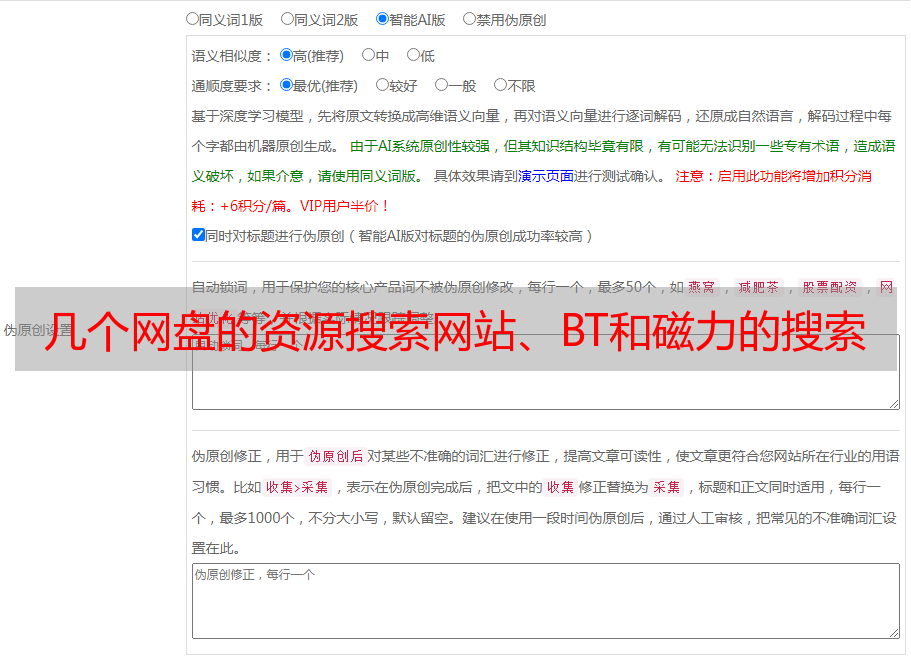This screenshot has height=658, width=911.
Task: Select the 同义词2版 radio option
Action: 287,19
